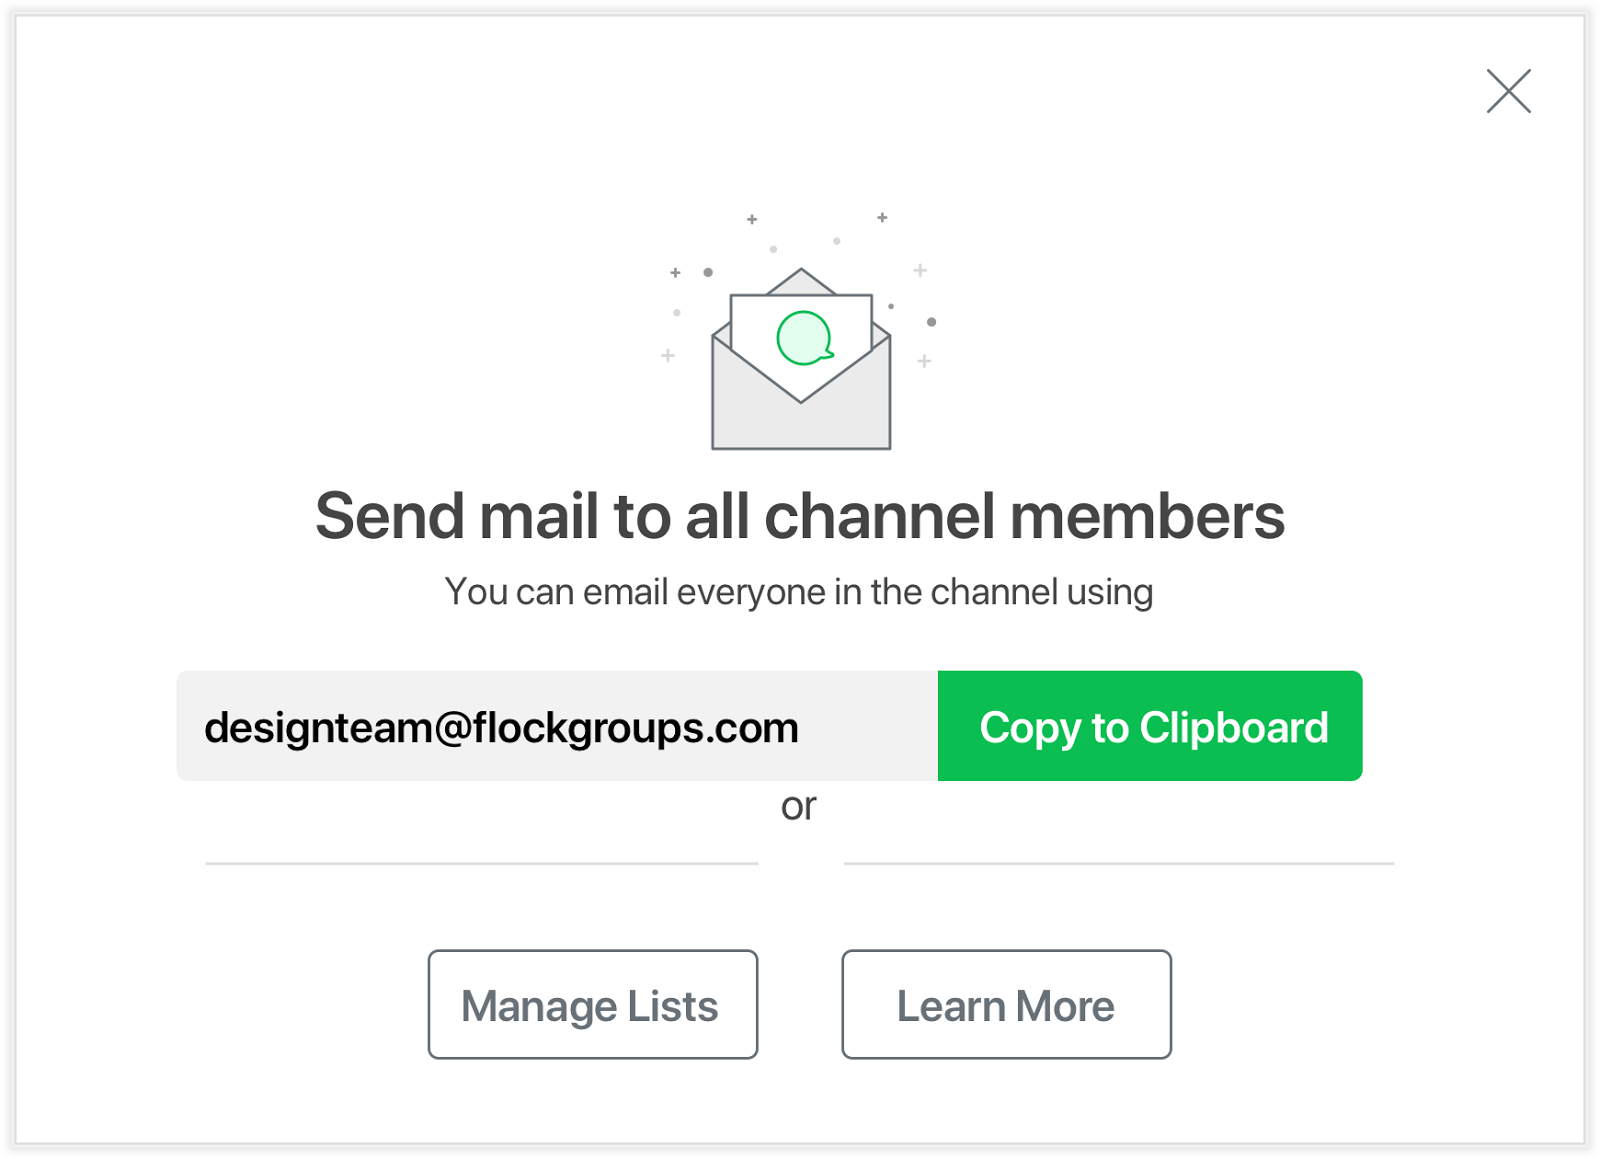Close the send mail dialog
The height and width of the screenshot is (1159, 1600).
point(1508,91)
